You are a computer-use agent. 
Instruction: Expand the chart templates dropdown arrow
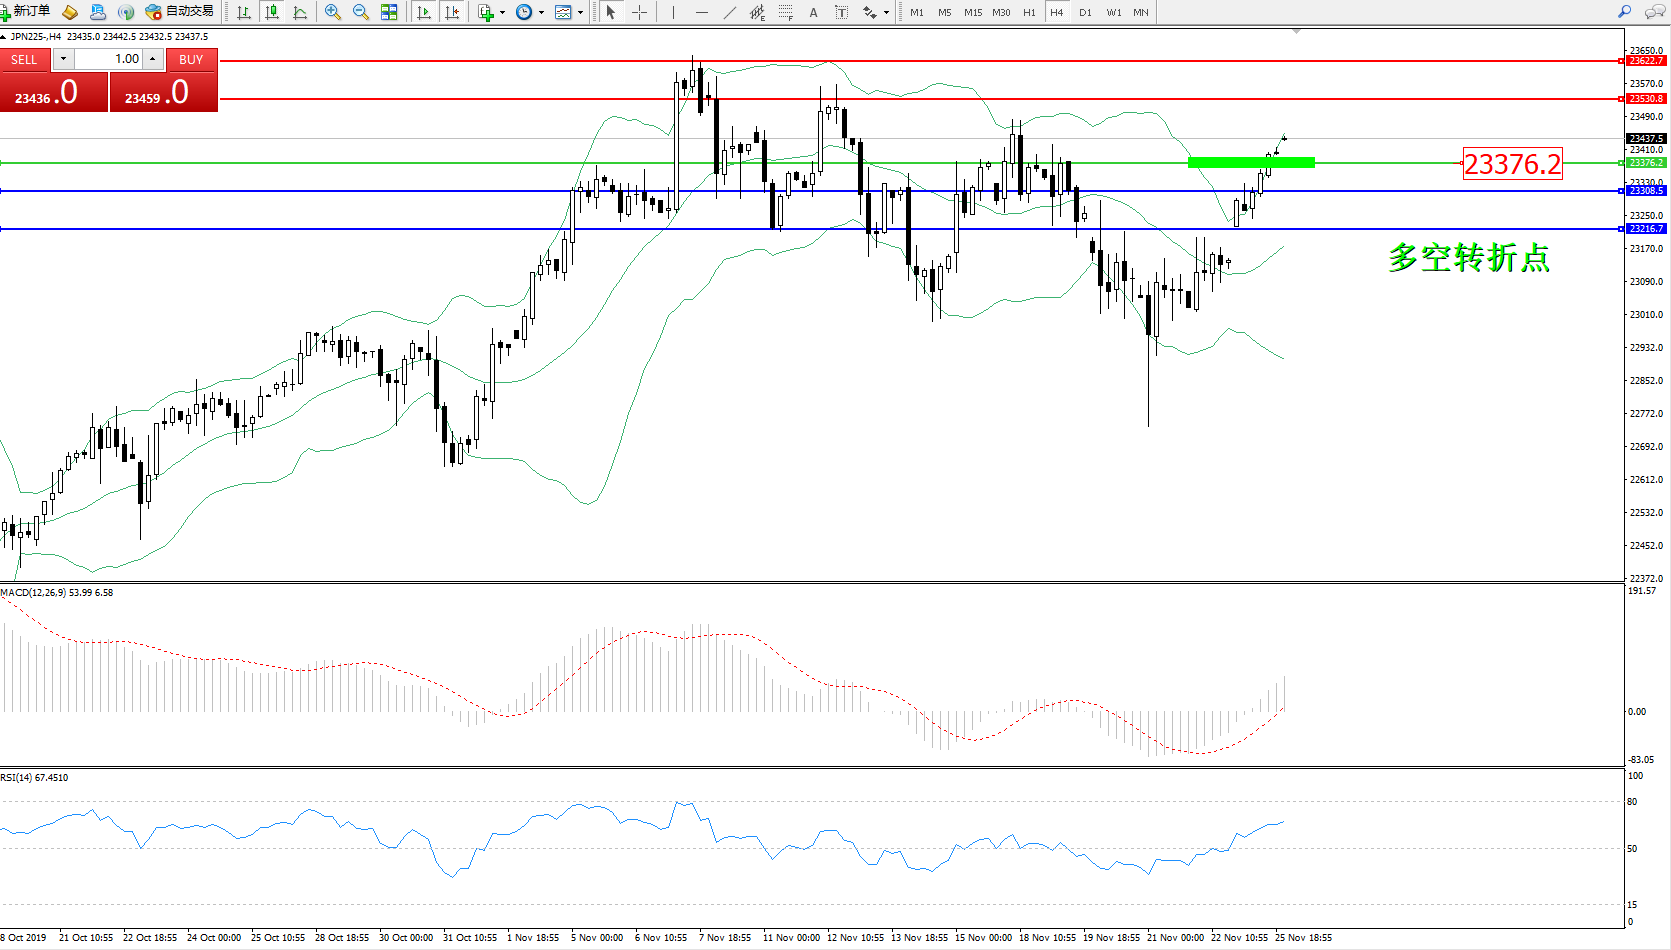pos(581,13)
